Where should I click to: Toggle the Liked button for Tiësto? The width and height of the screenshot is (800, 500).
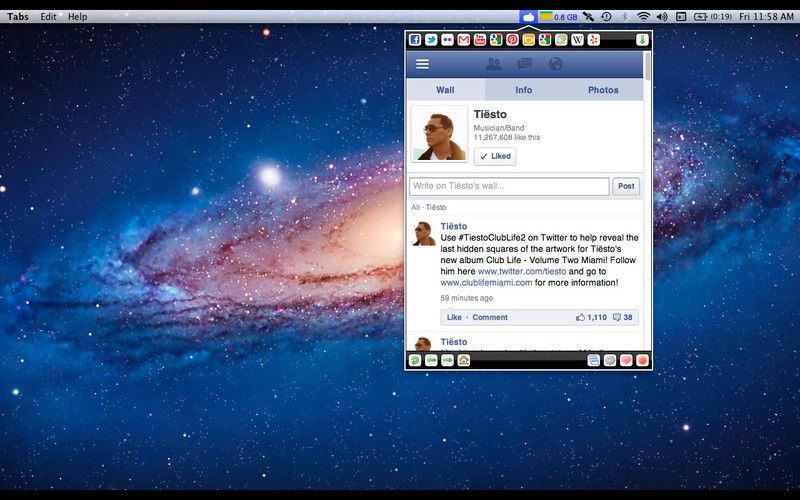pyautogui.click(x=495, y=157)
